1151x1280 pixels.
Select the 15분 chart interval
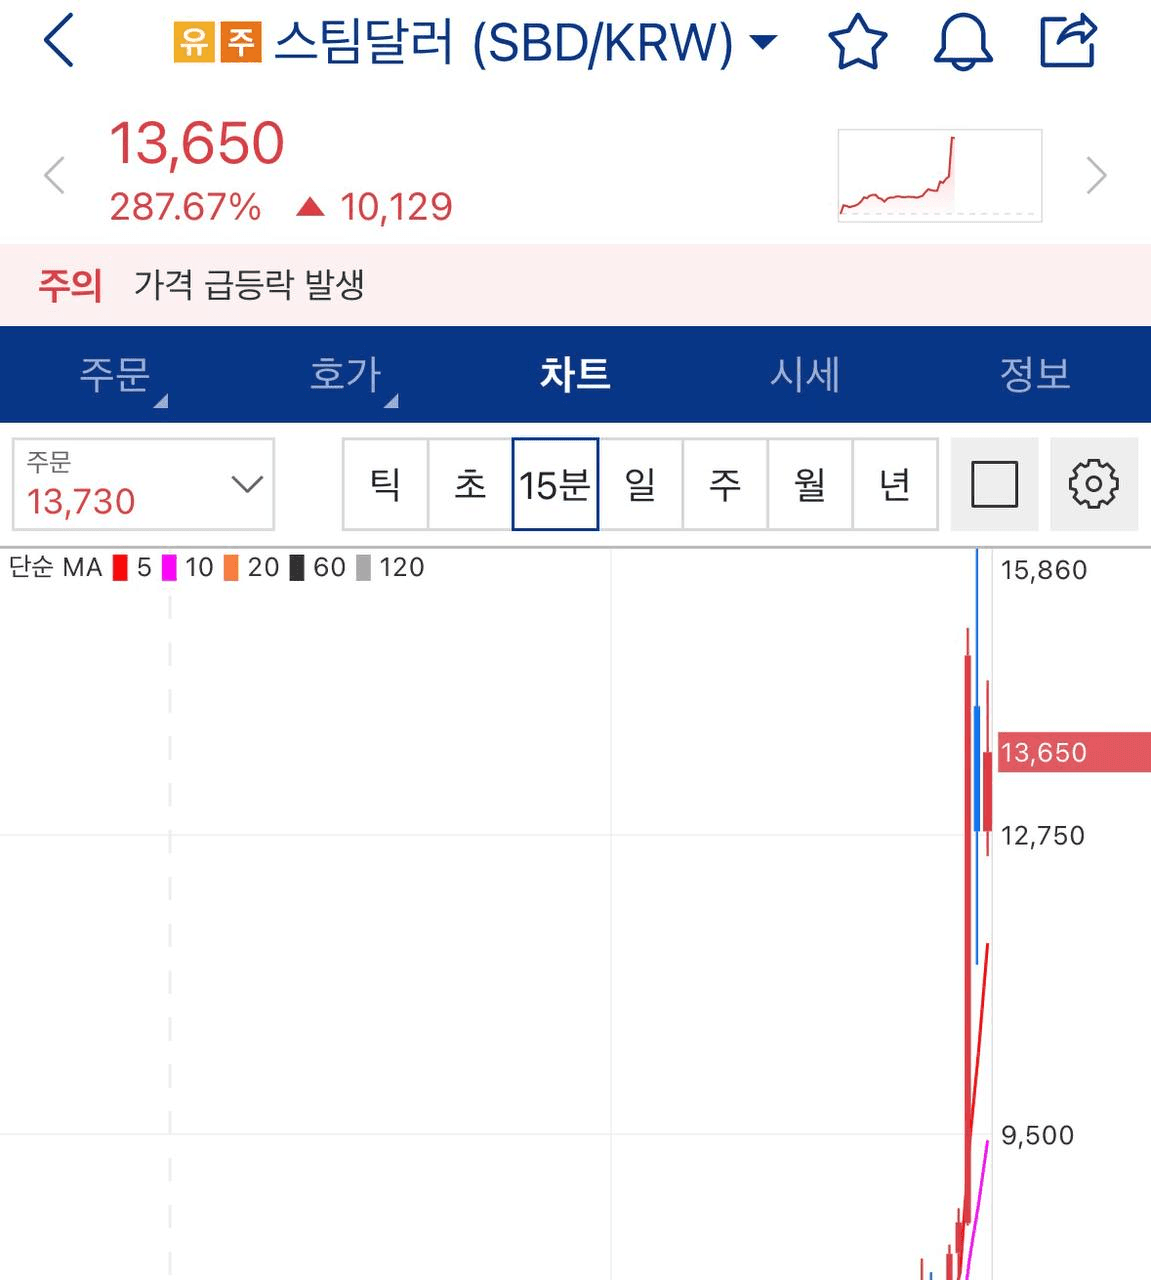click(x=555, y=484)
